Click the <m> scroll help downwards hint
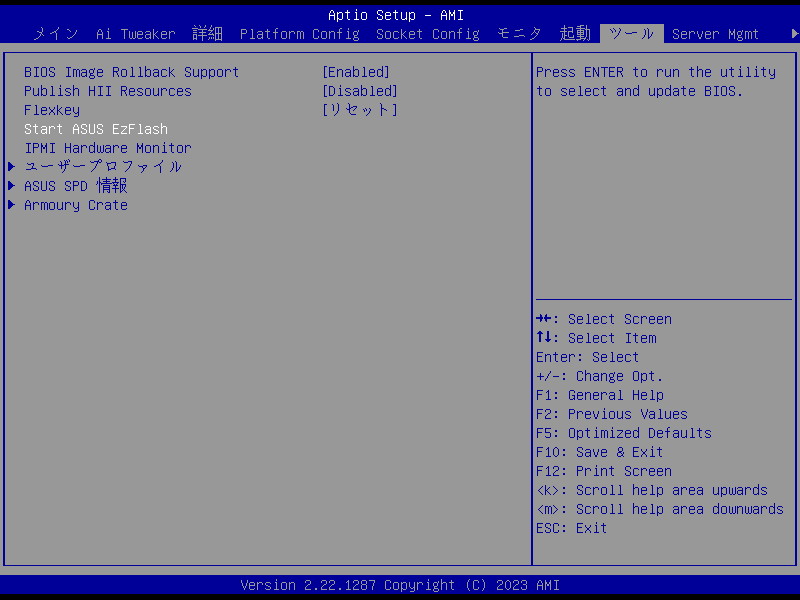This screenshot has width=800, height=600. [x=660, y=509]
